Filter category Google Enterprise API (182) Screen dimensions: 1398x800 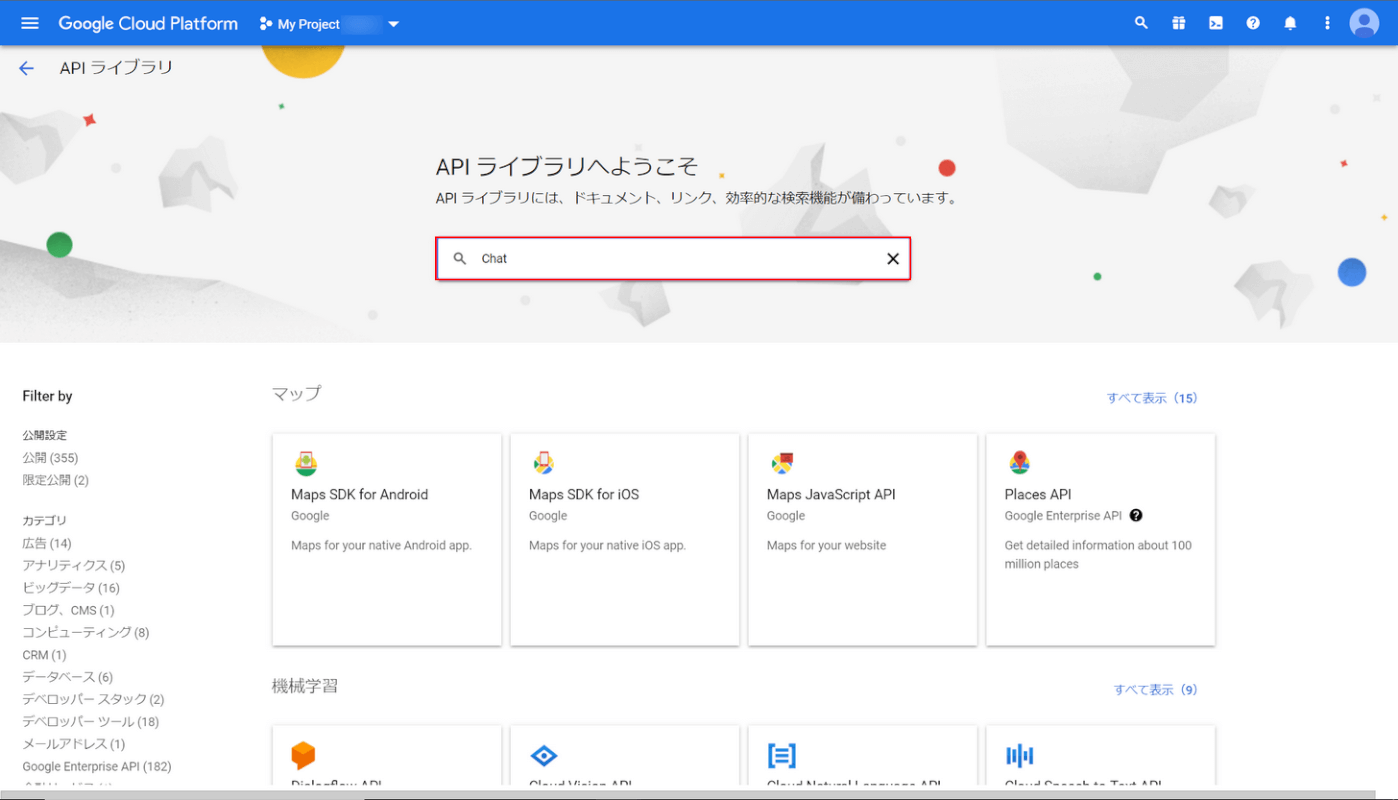97,767
